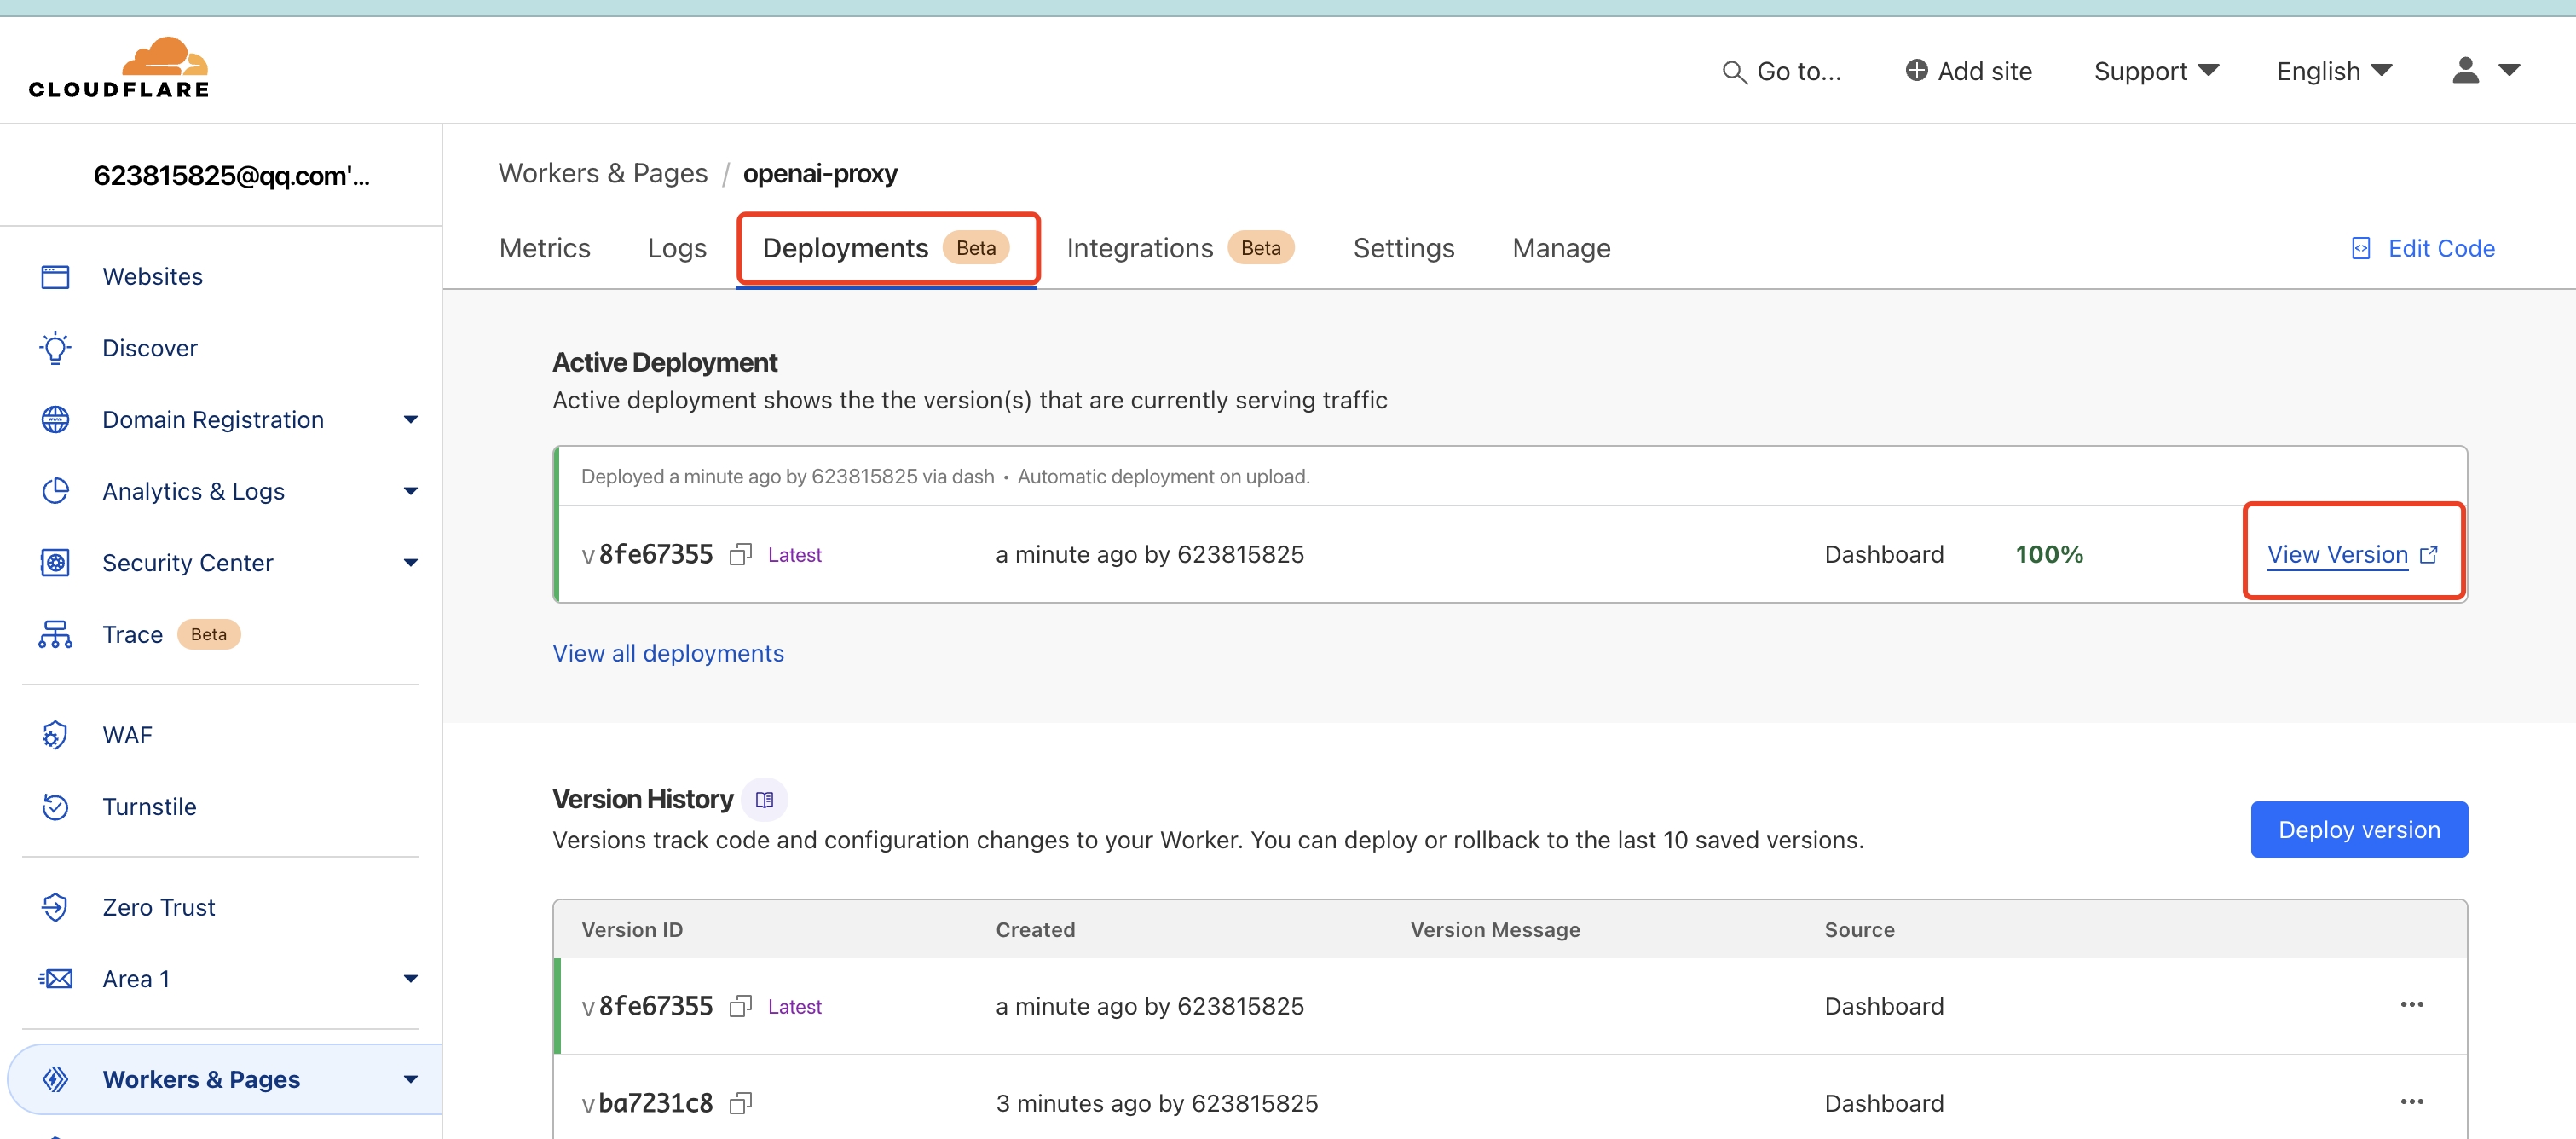Click the Zero Trust icon
This screenshot has width=2576, height=1139.
(55, 907)
